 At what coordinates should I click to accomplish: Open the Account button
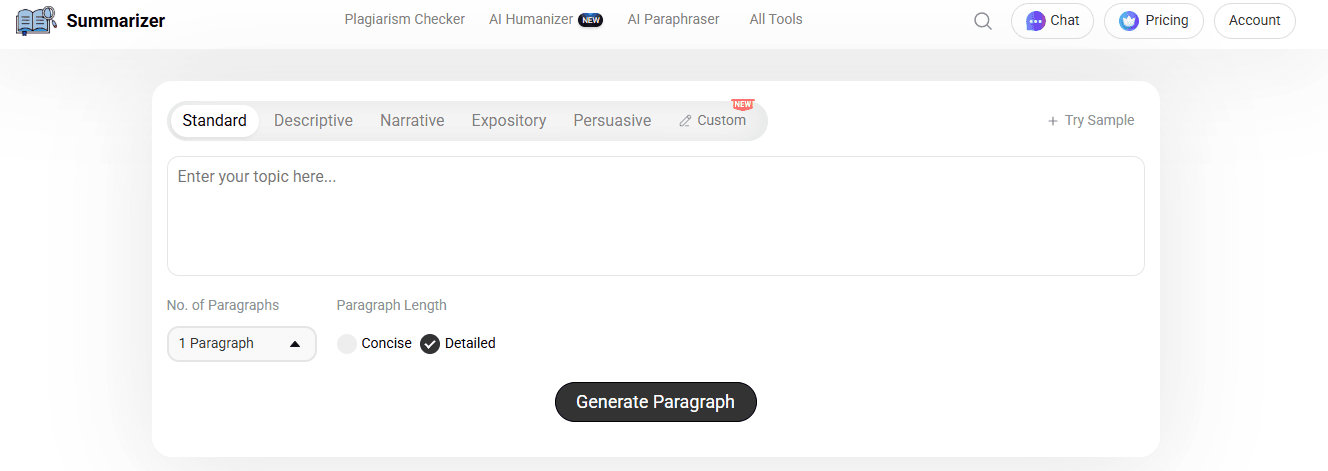coord(1254,21)
